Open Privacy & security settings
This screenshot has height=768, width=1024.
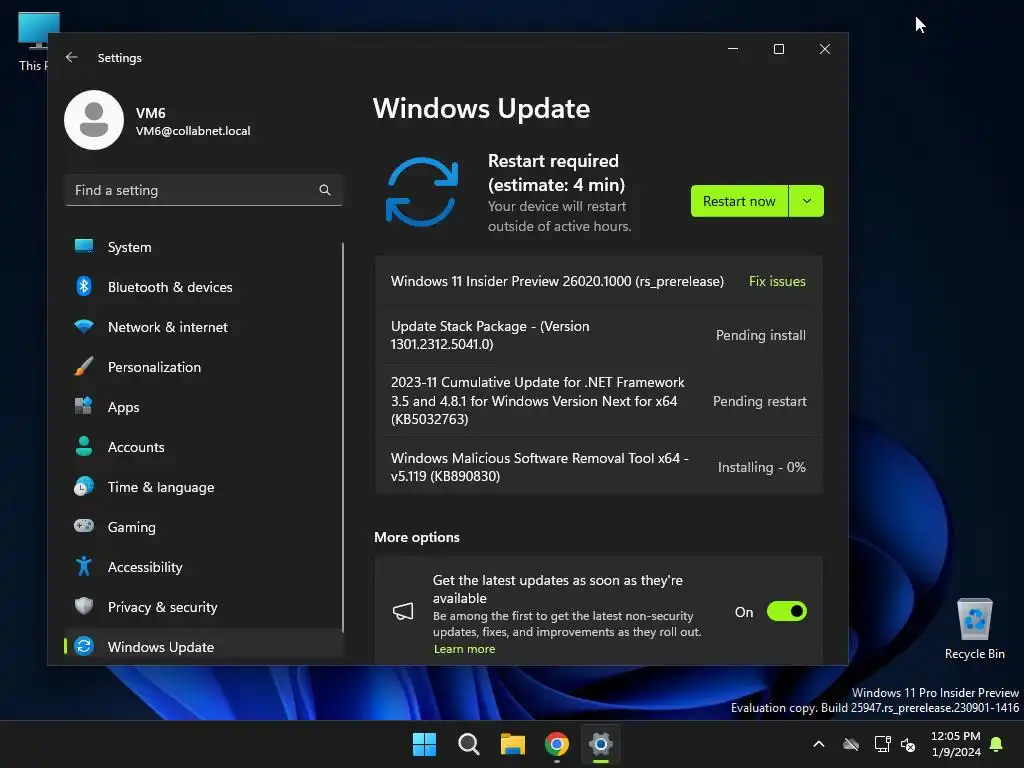click(204, 607)
